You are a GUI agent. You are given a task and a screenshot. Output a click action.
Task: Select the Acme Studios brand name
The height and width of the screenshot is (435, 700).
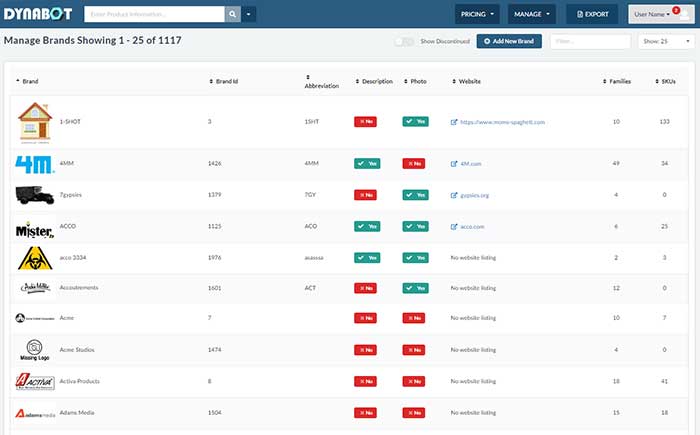(x=77, y=350)
